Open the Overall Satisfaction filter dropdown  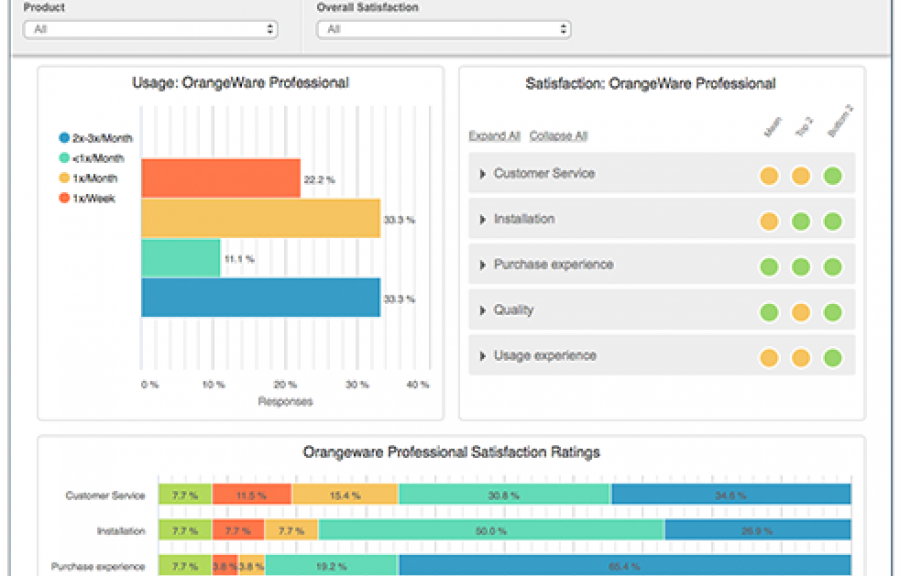click(444, 29)
